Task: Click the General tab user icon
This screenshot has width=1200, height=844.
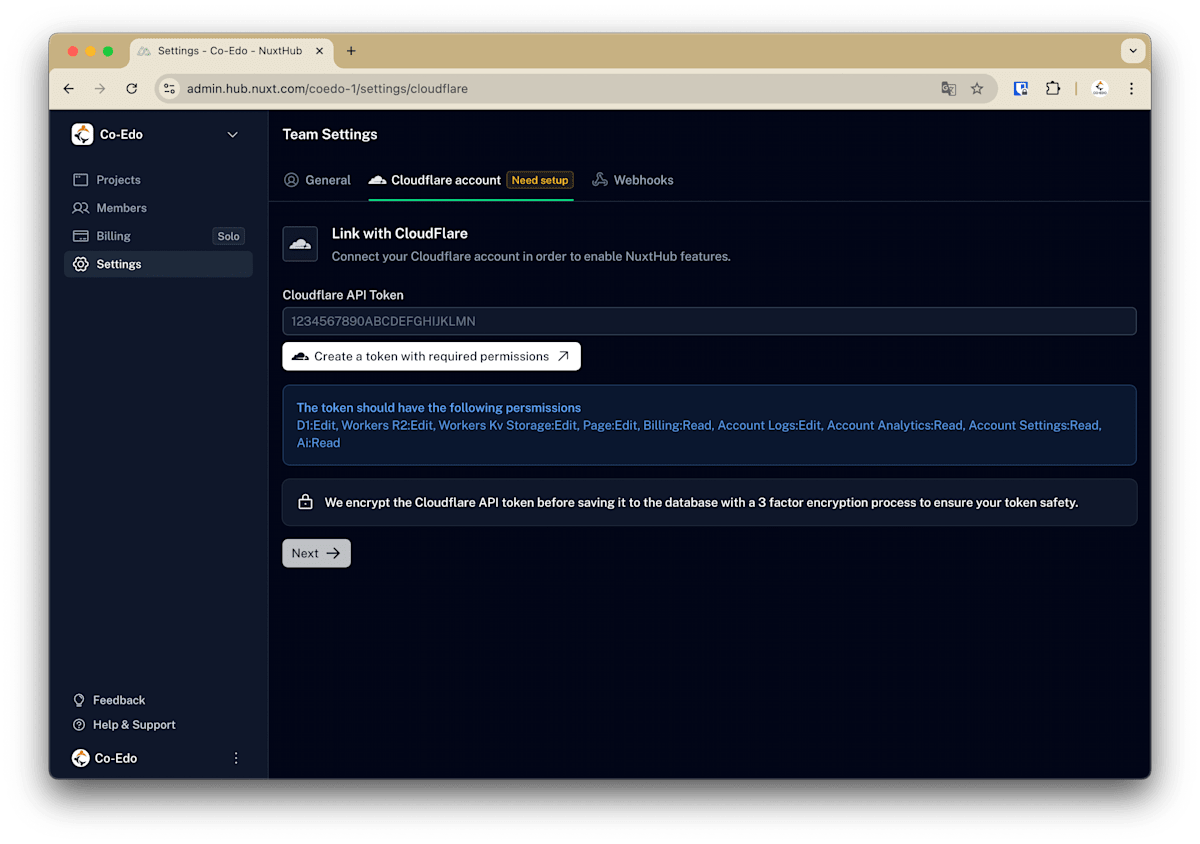Action: point(291,180)
